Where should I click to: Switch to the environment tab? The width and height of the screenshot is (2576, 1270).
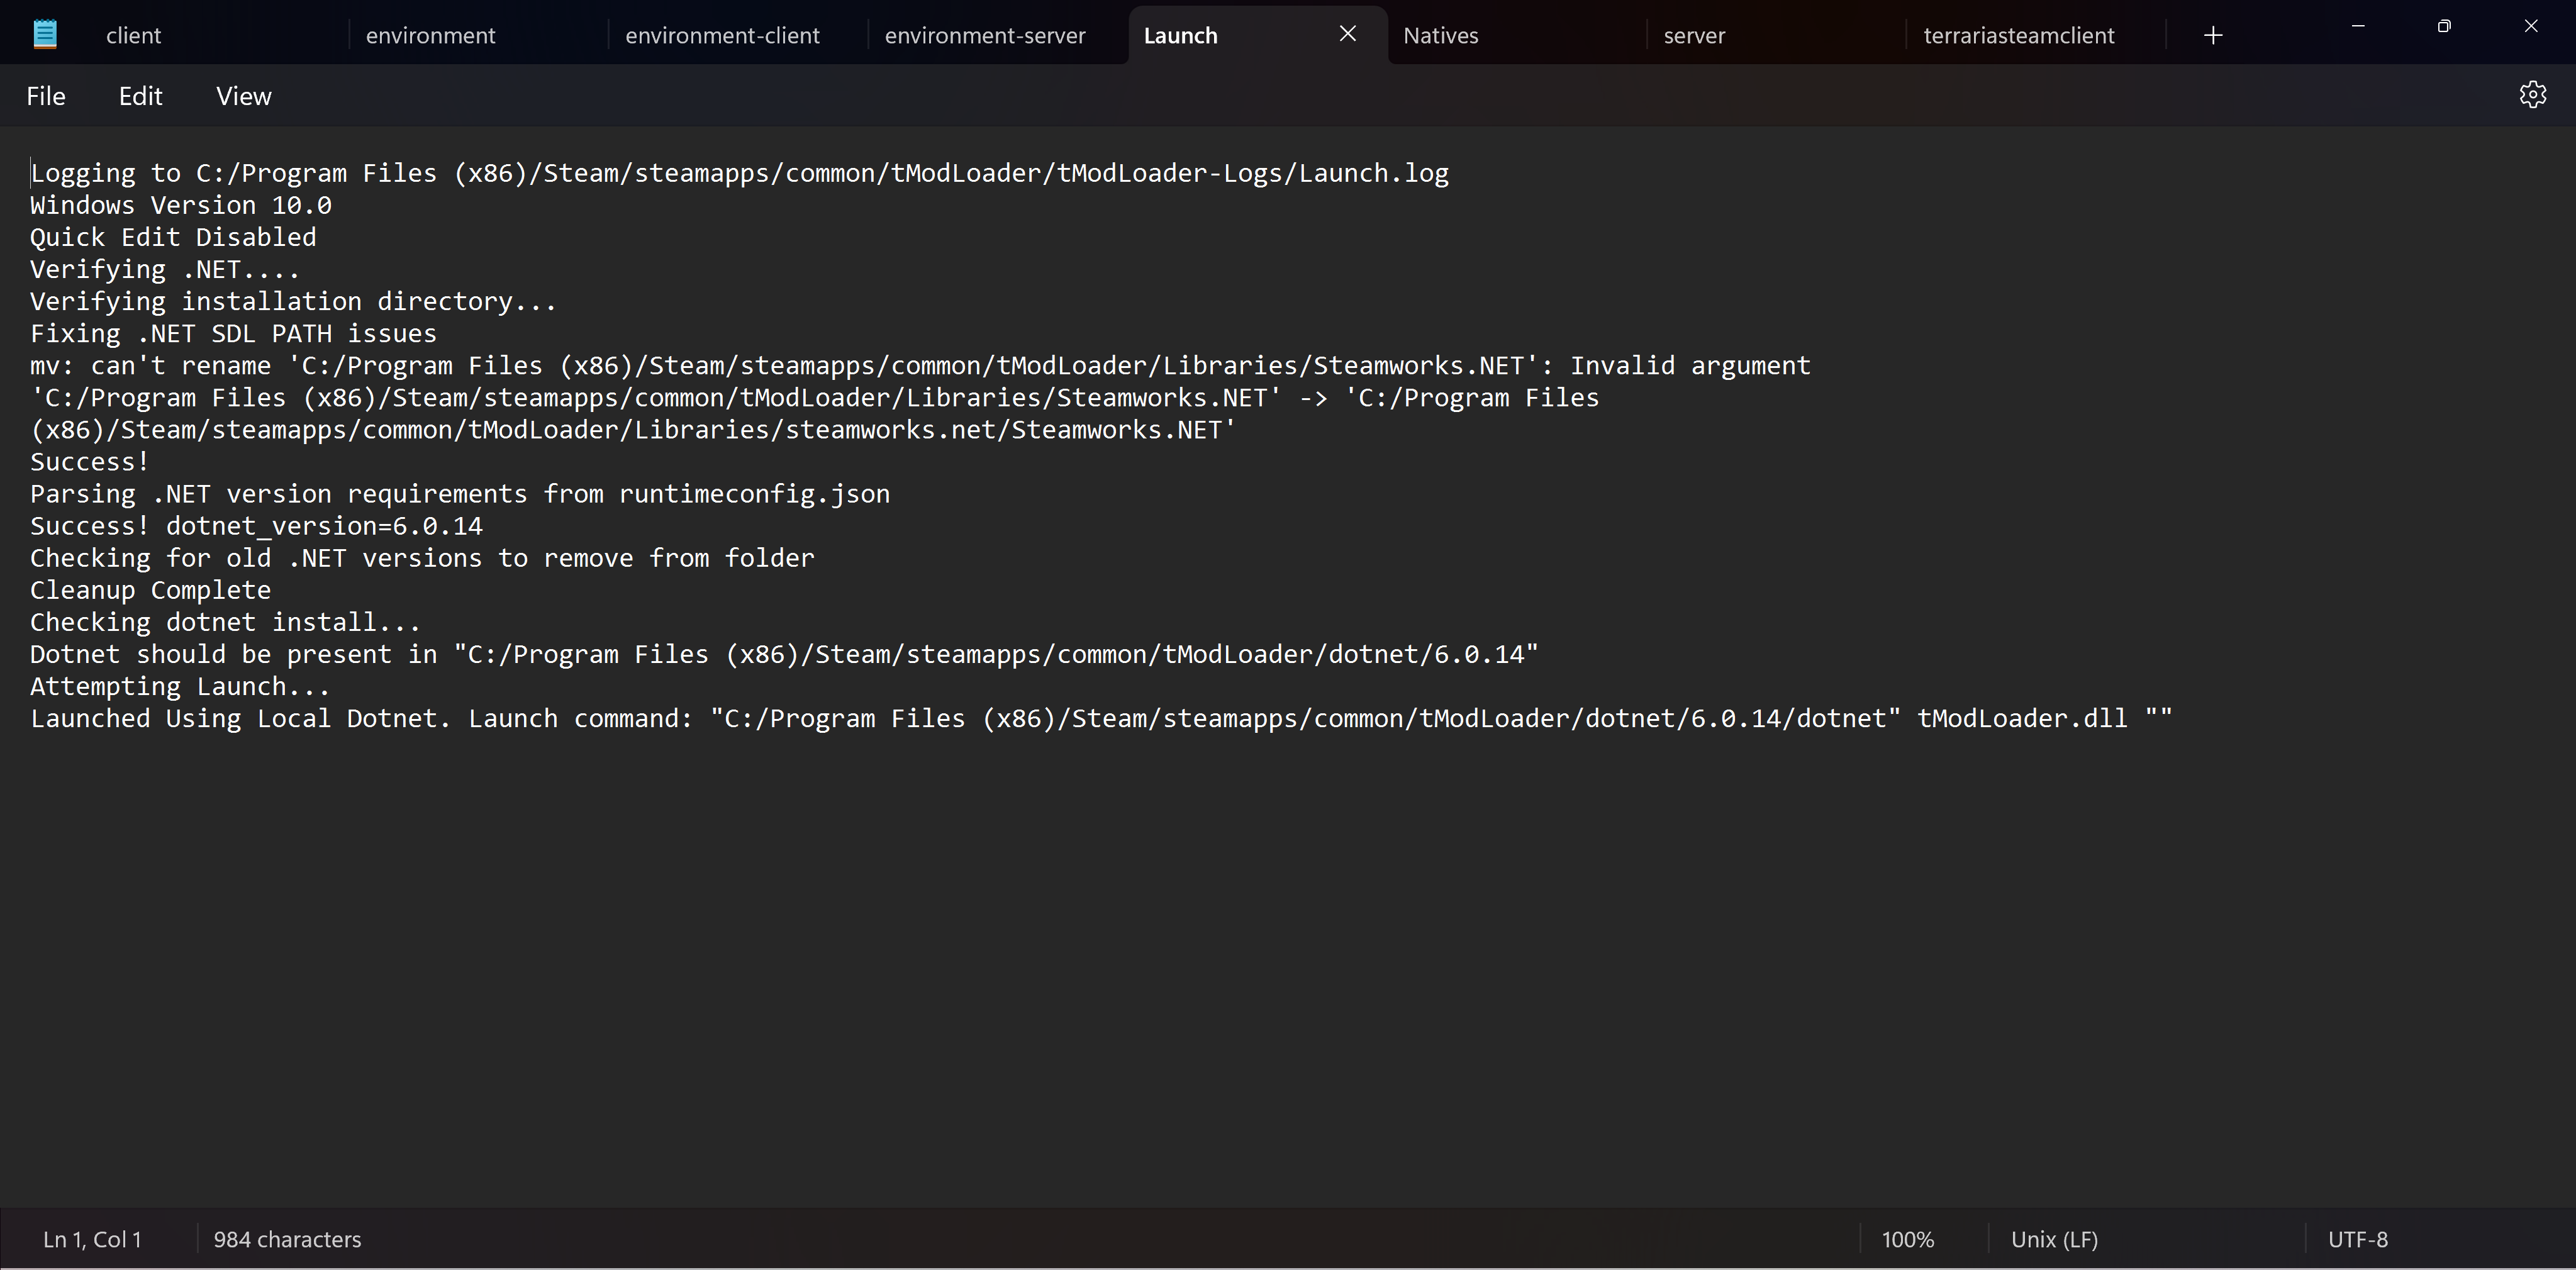[x=430, y=36]
